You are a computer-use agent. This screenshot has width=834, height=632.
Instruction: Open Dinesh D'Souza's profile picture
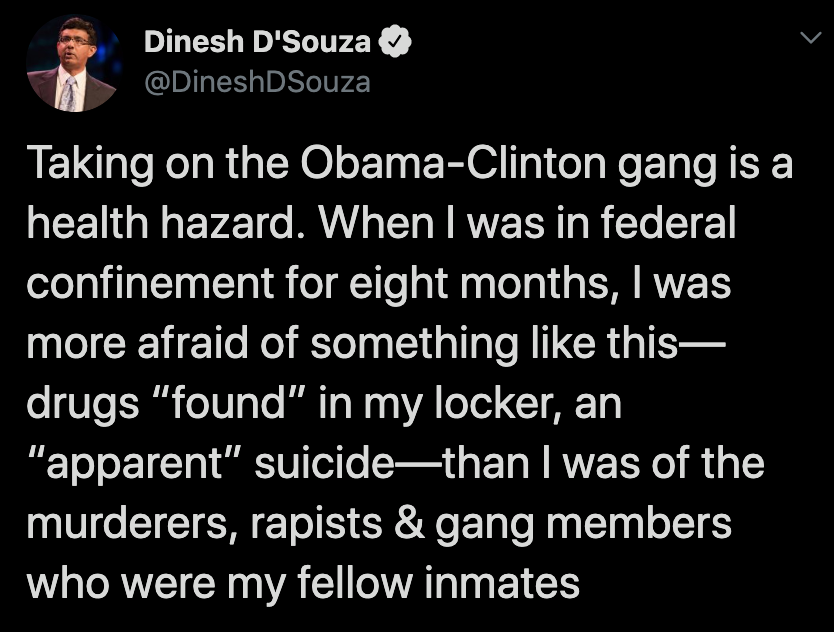pyautogui.click(x=73, y=64)
